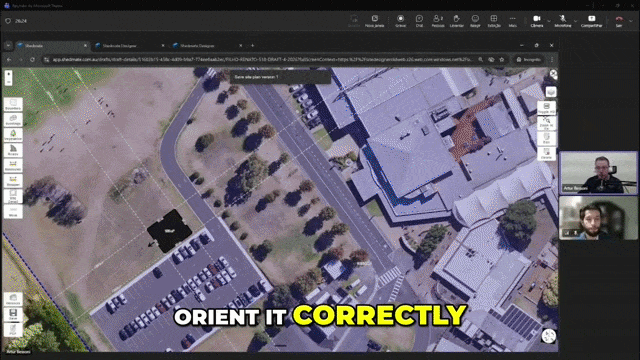The width and height of the screenshot is (640, 360).
Task: Bookmark the page with the star icon
Action: (502, 60)
